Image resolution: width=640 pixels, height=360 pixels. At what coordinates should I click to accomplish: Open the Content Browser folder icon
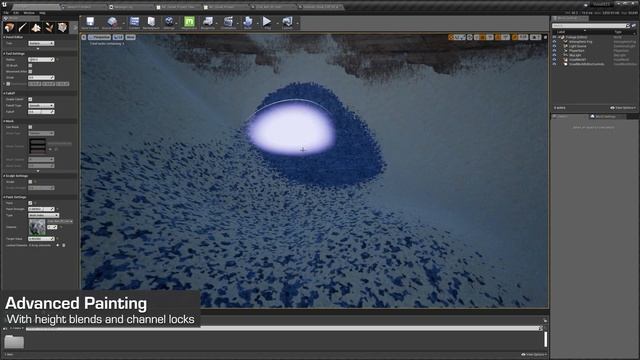coord(14,342)
